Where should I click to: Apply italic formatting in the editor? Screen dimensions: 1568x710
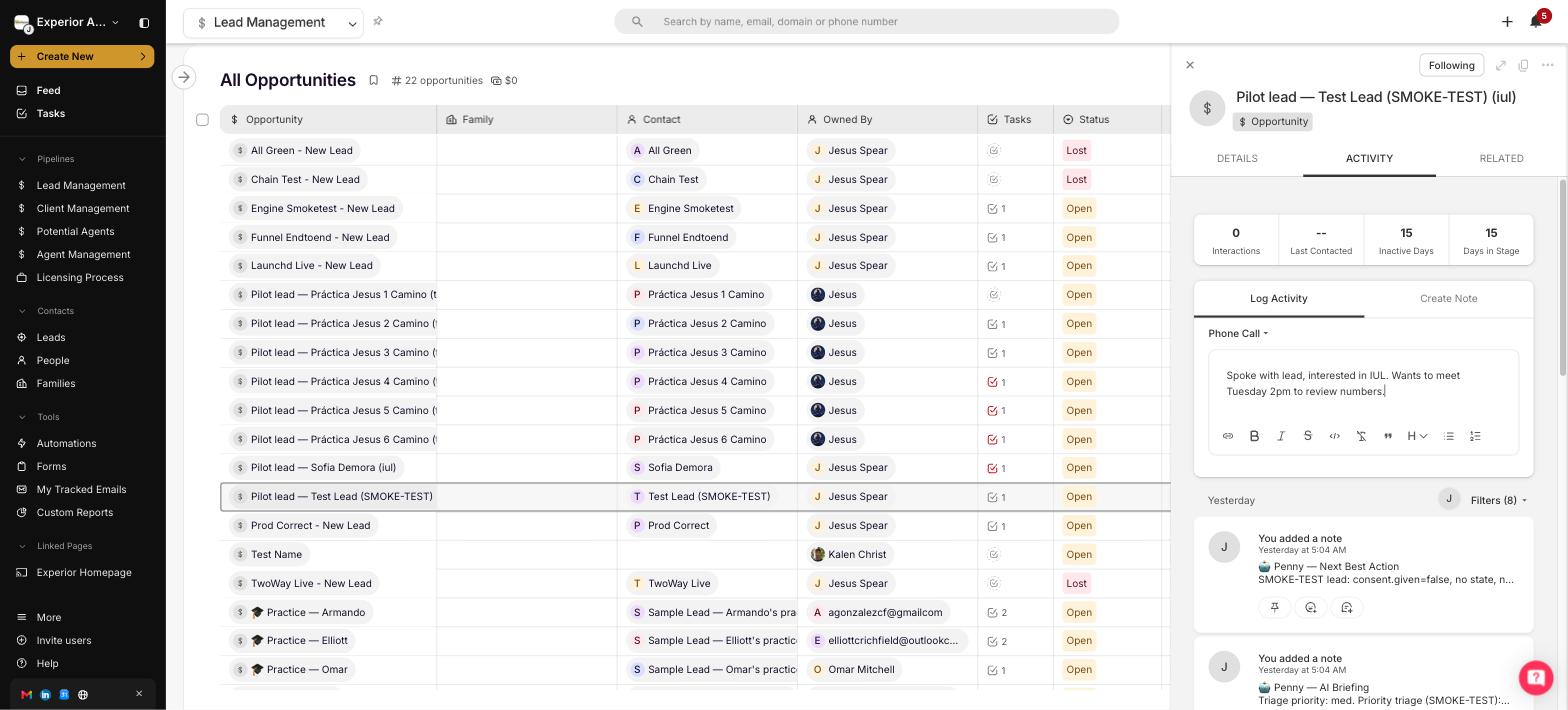[1281, 436]
